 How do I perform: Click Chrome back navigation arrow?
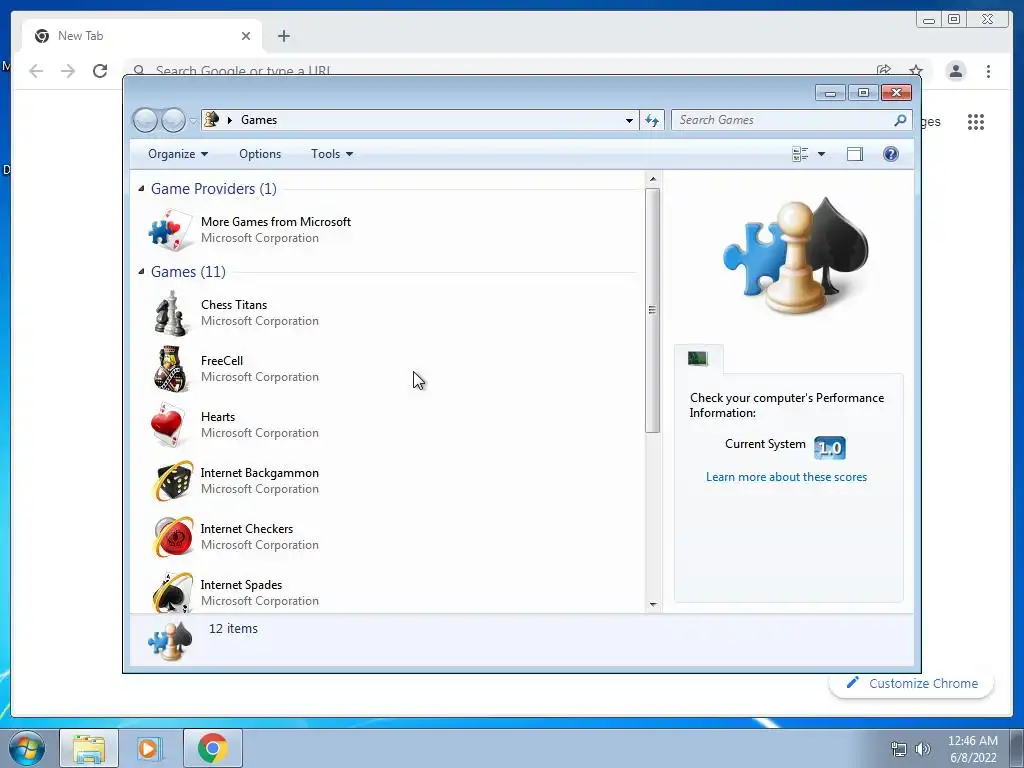pos(36,71)
